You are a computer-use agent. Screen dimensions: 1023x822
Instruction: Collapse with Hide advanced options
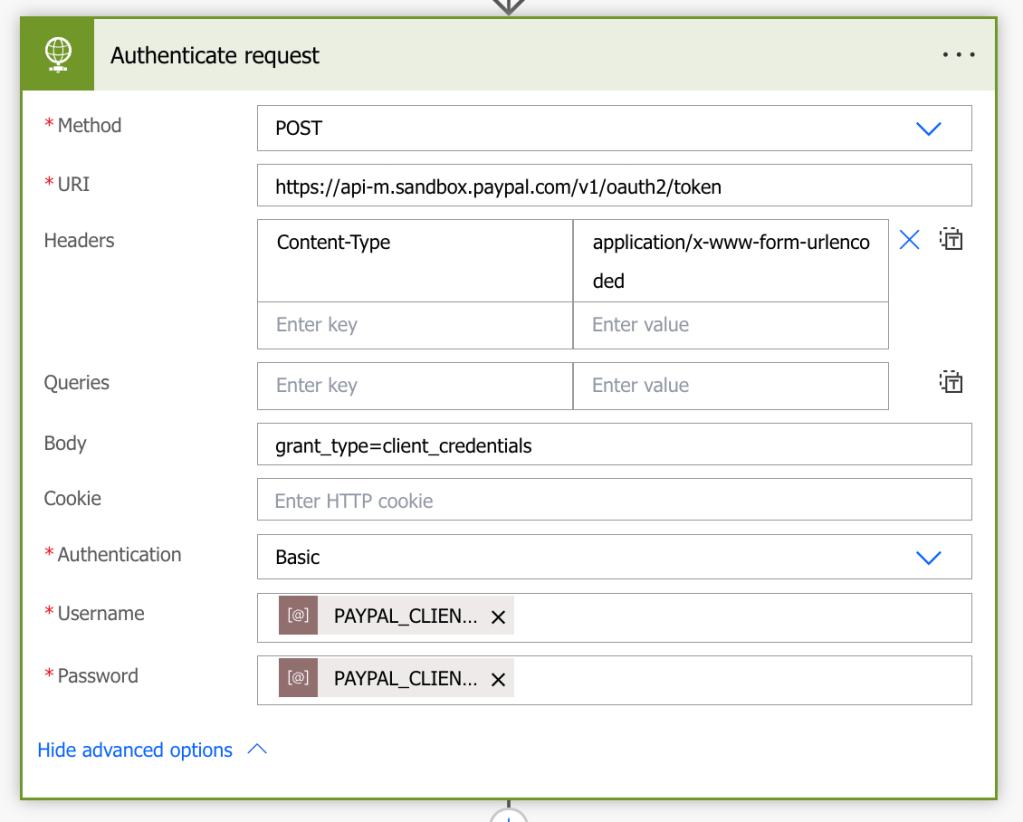tap(152, 750)
